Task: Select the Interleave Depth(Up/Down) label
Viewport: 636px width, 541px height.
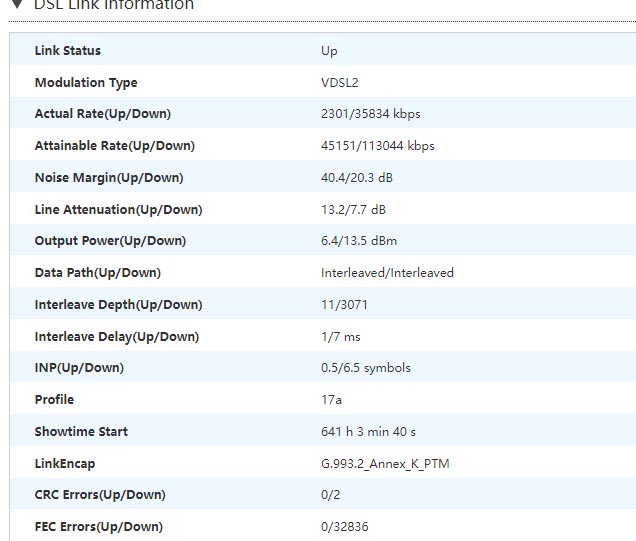Action: click(x=118, y=305)
